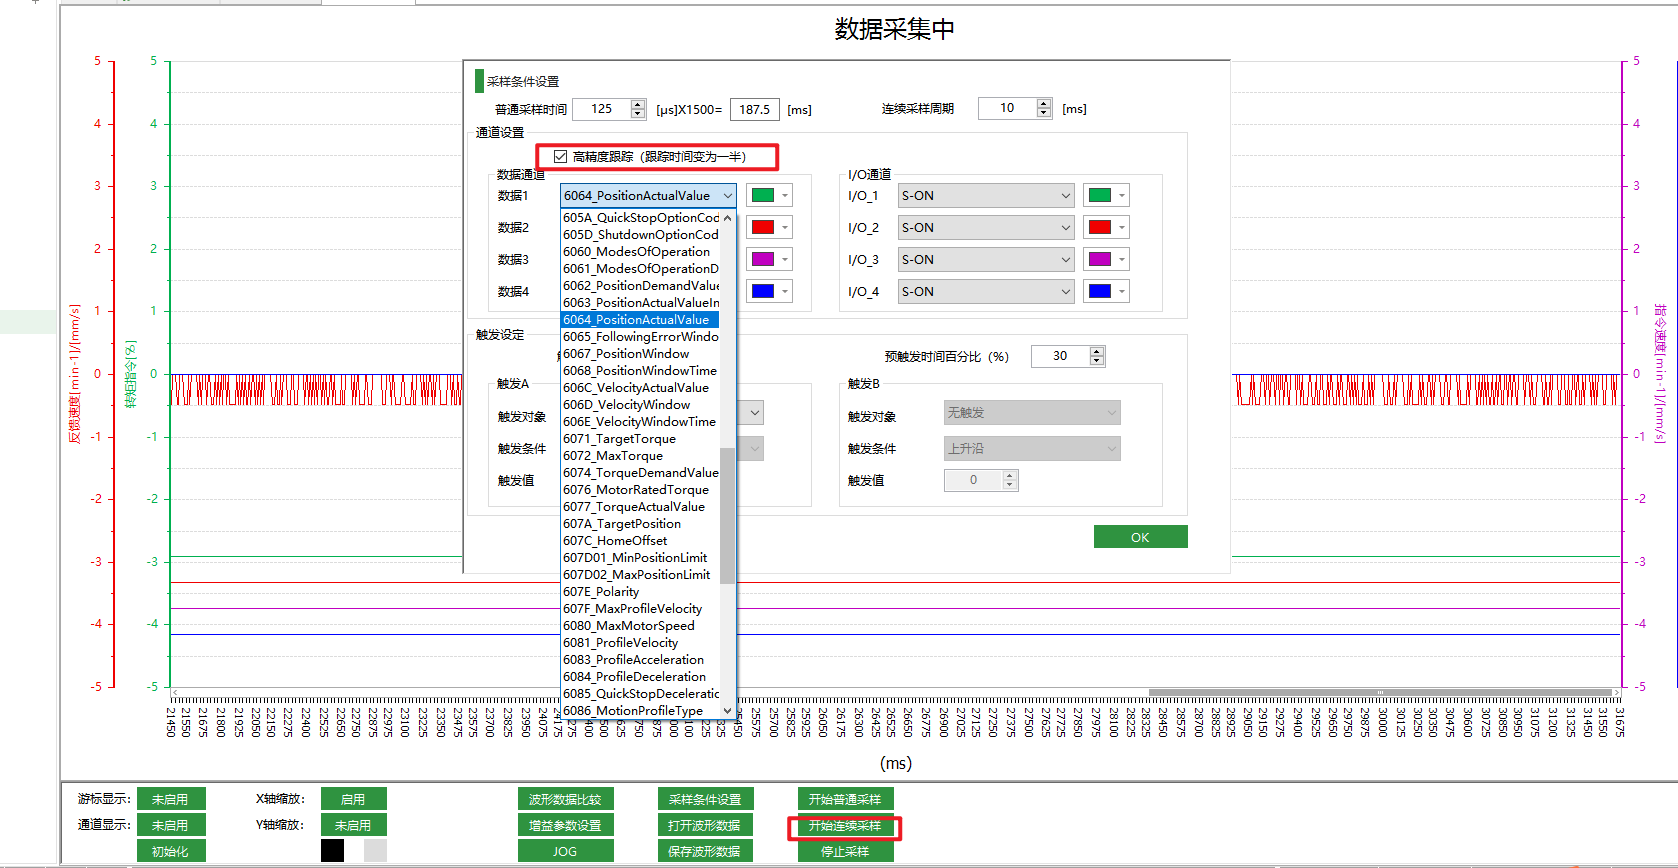The height and width of the screenshot is (868, 1678).
Task: Toggle the Y轴缩放 未启用 button
Action: point(353,825)
